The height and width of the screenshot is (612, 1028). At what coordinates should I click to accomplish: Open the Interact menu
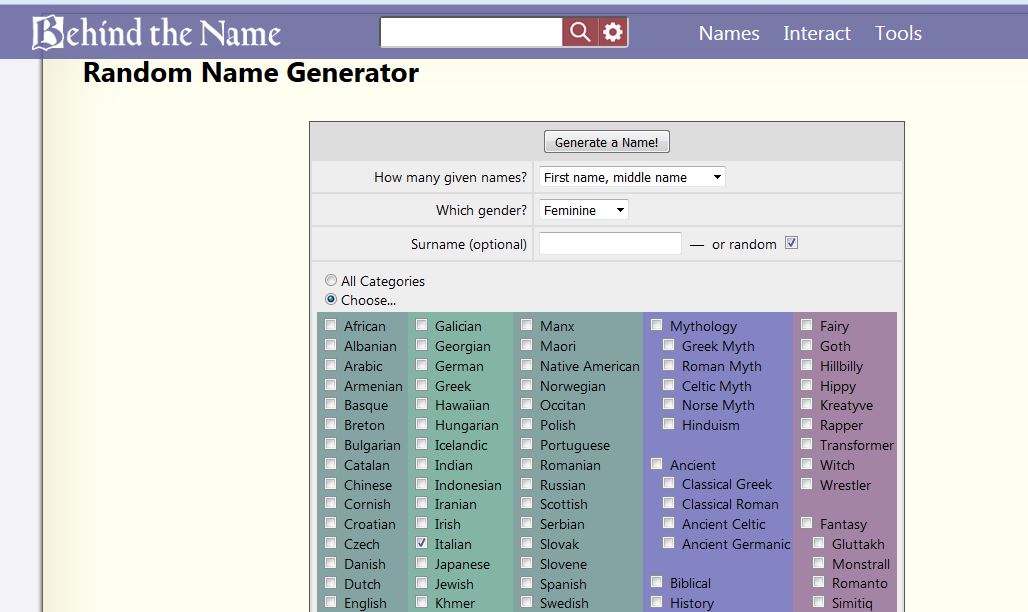coord(816,33)
